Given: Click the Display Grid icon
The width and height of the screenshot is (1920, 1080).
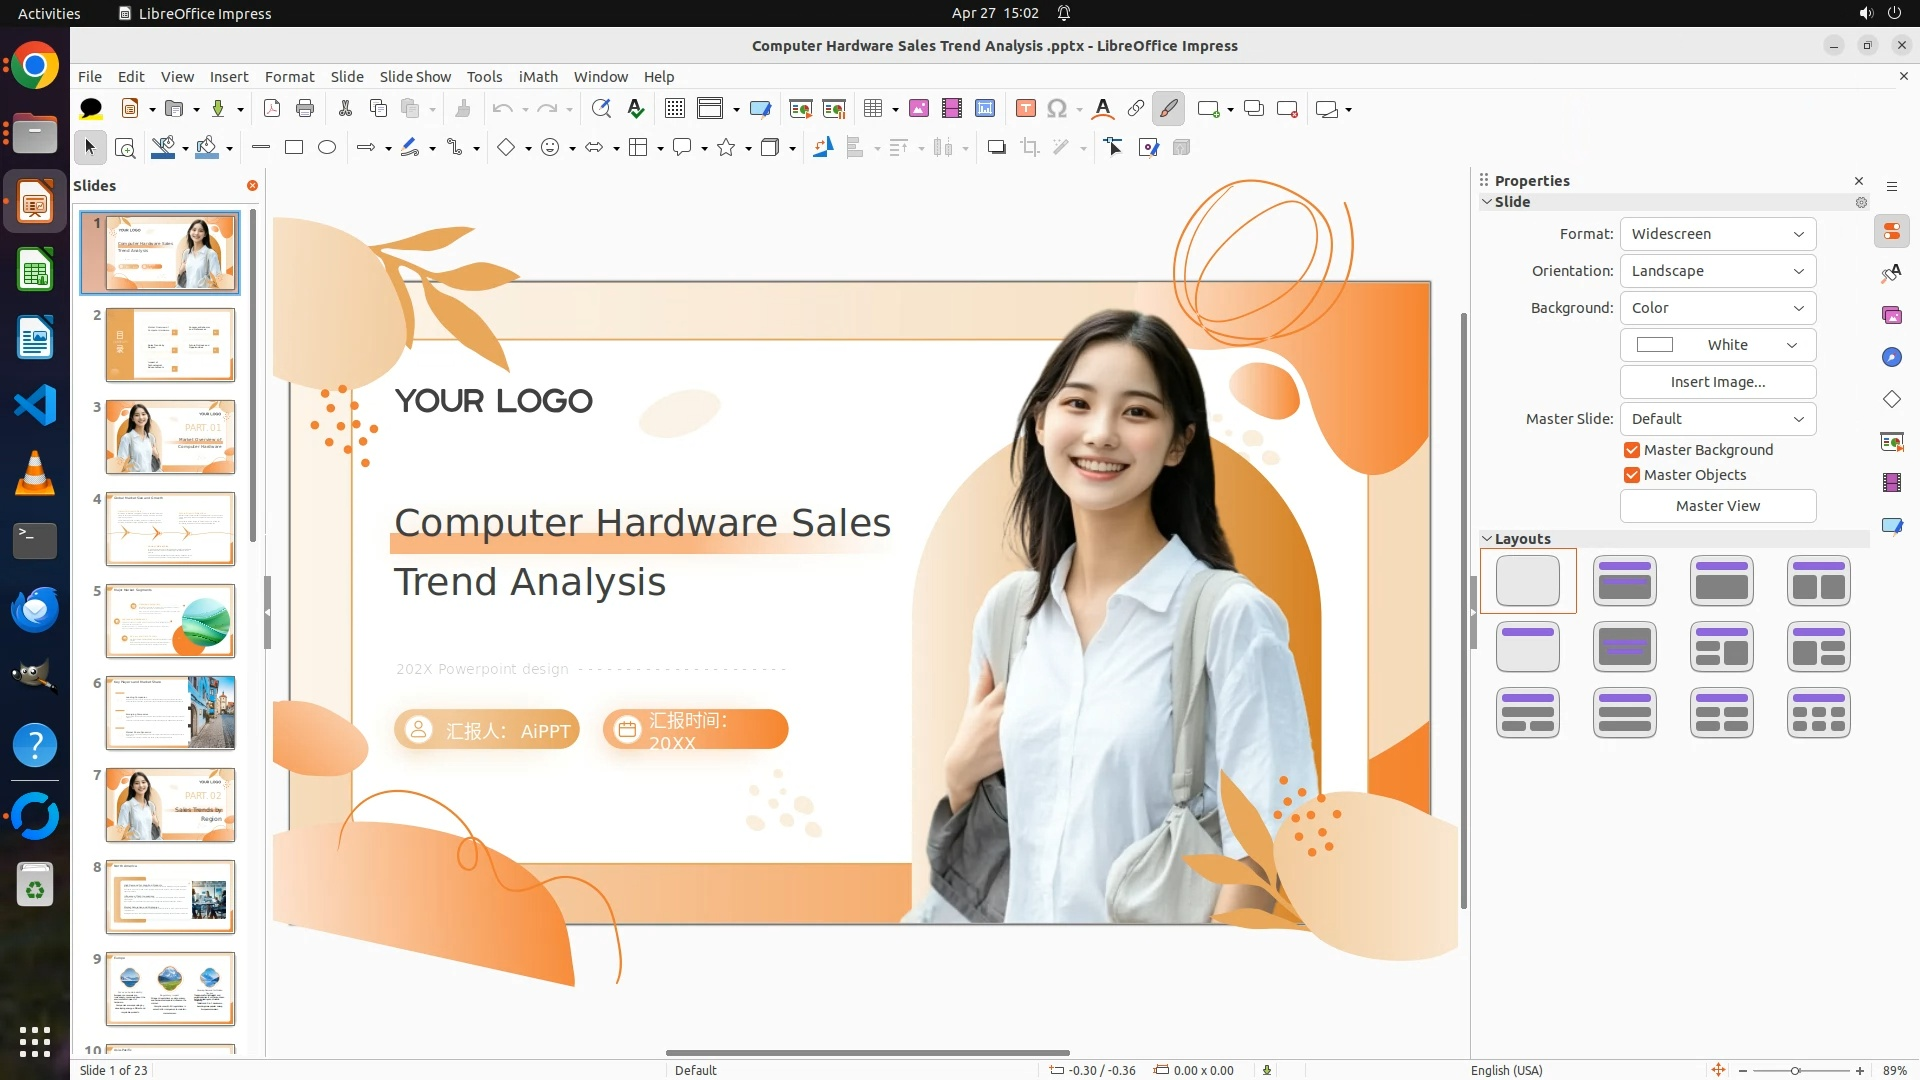Looking at the screenshot, I should pos(675,109).
